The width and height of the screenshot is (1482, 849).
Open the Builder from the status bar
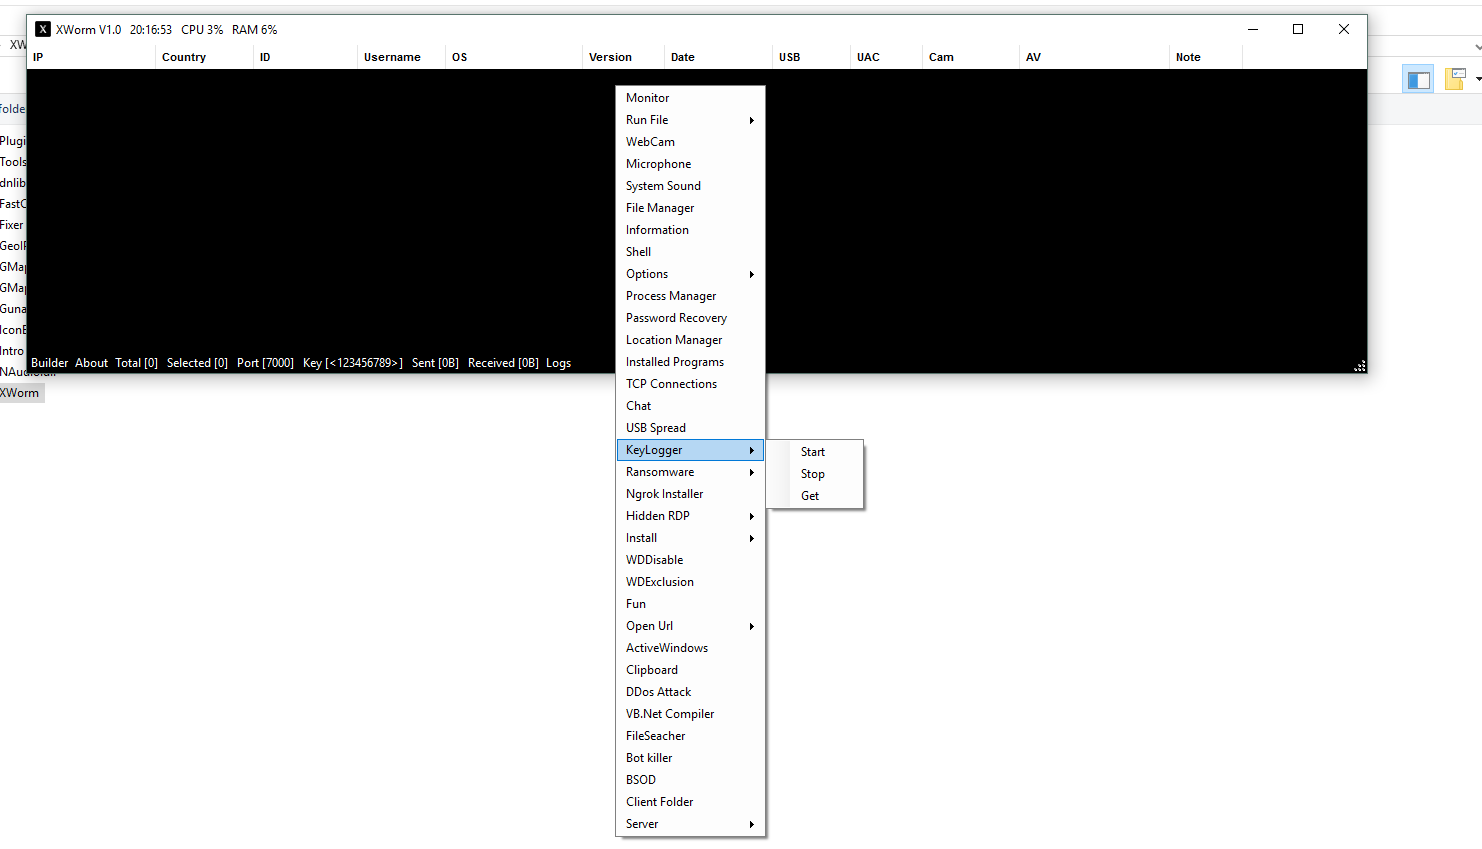[49, 362]
